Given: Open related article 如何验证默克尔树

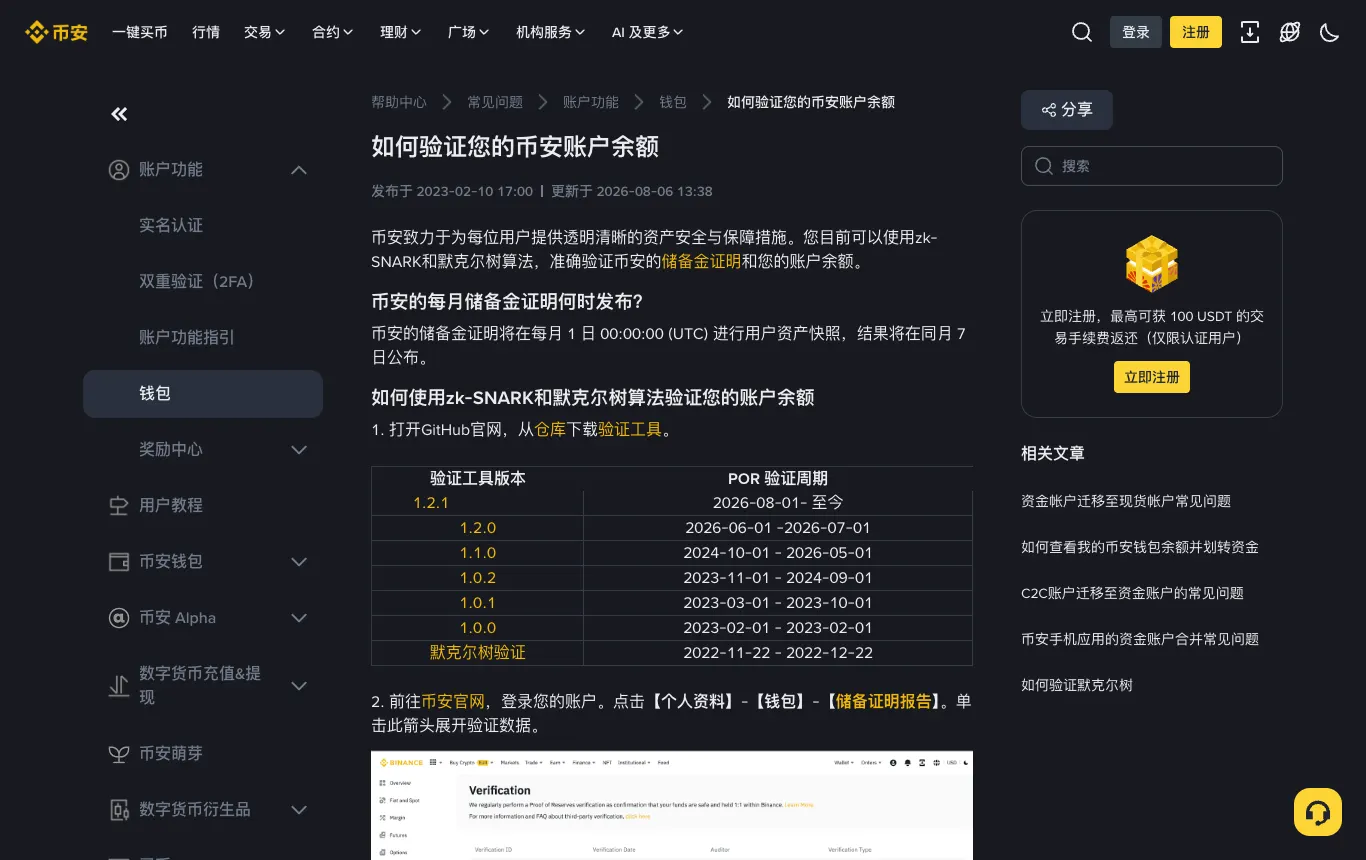Looking at the screenshot, I should point(1077,685).
